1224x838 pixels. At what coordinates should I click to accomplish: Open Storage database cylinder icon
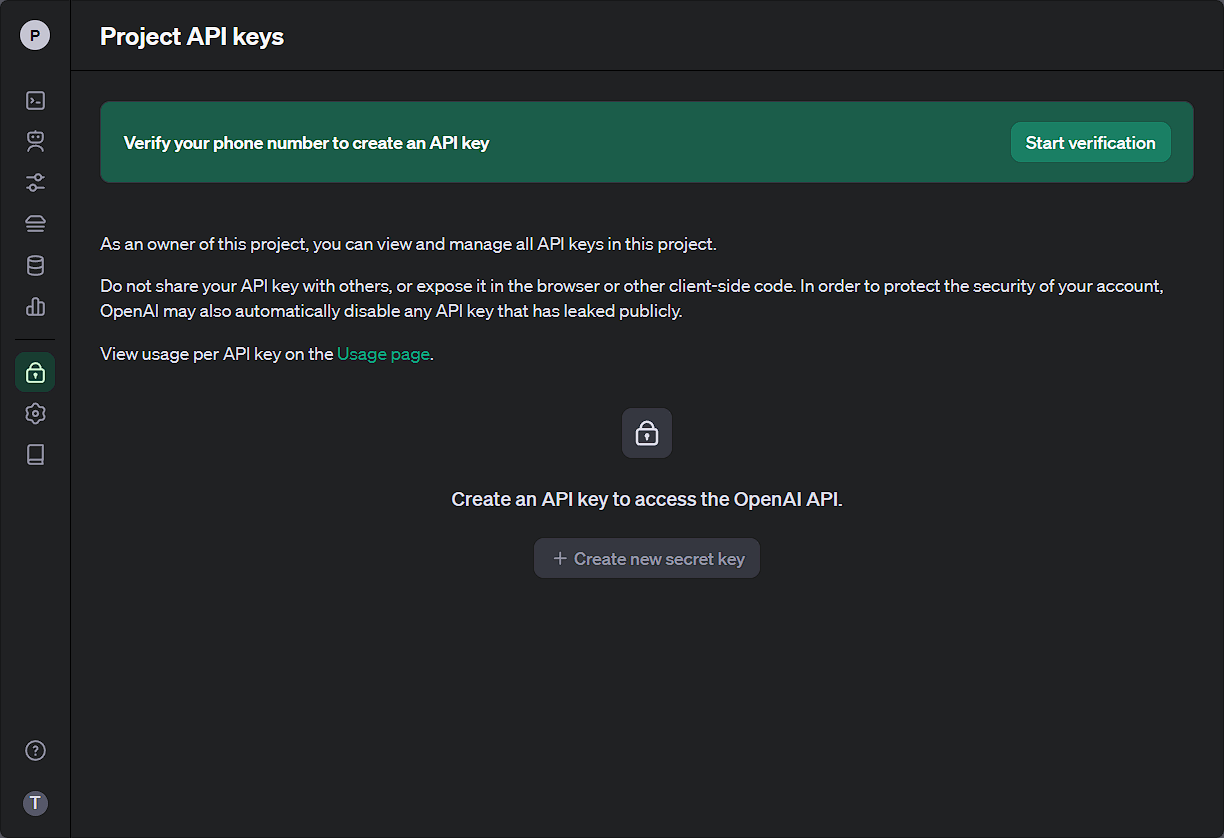pyautogui.click(x=35, y=265)
